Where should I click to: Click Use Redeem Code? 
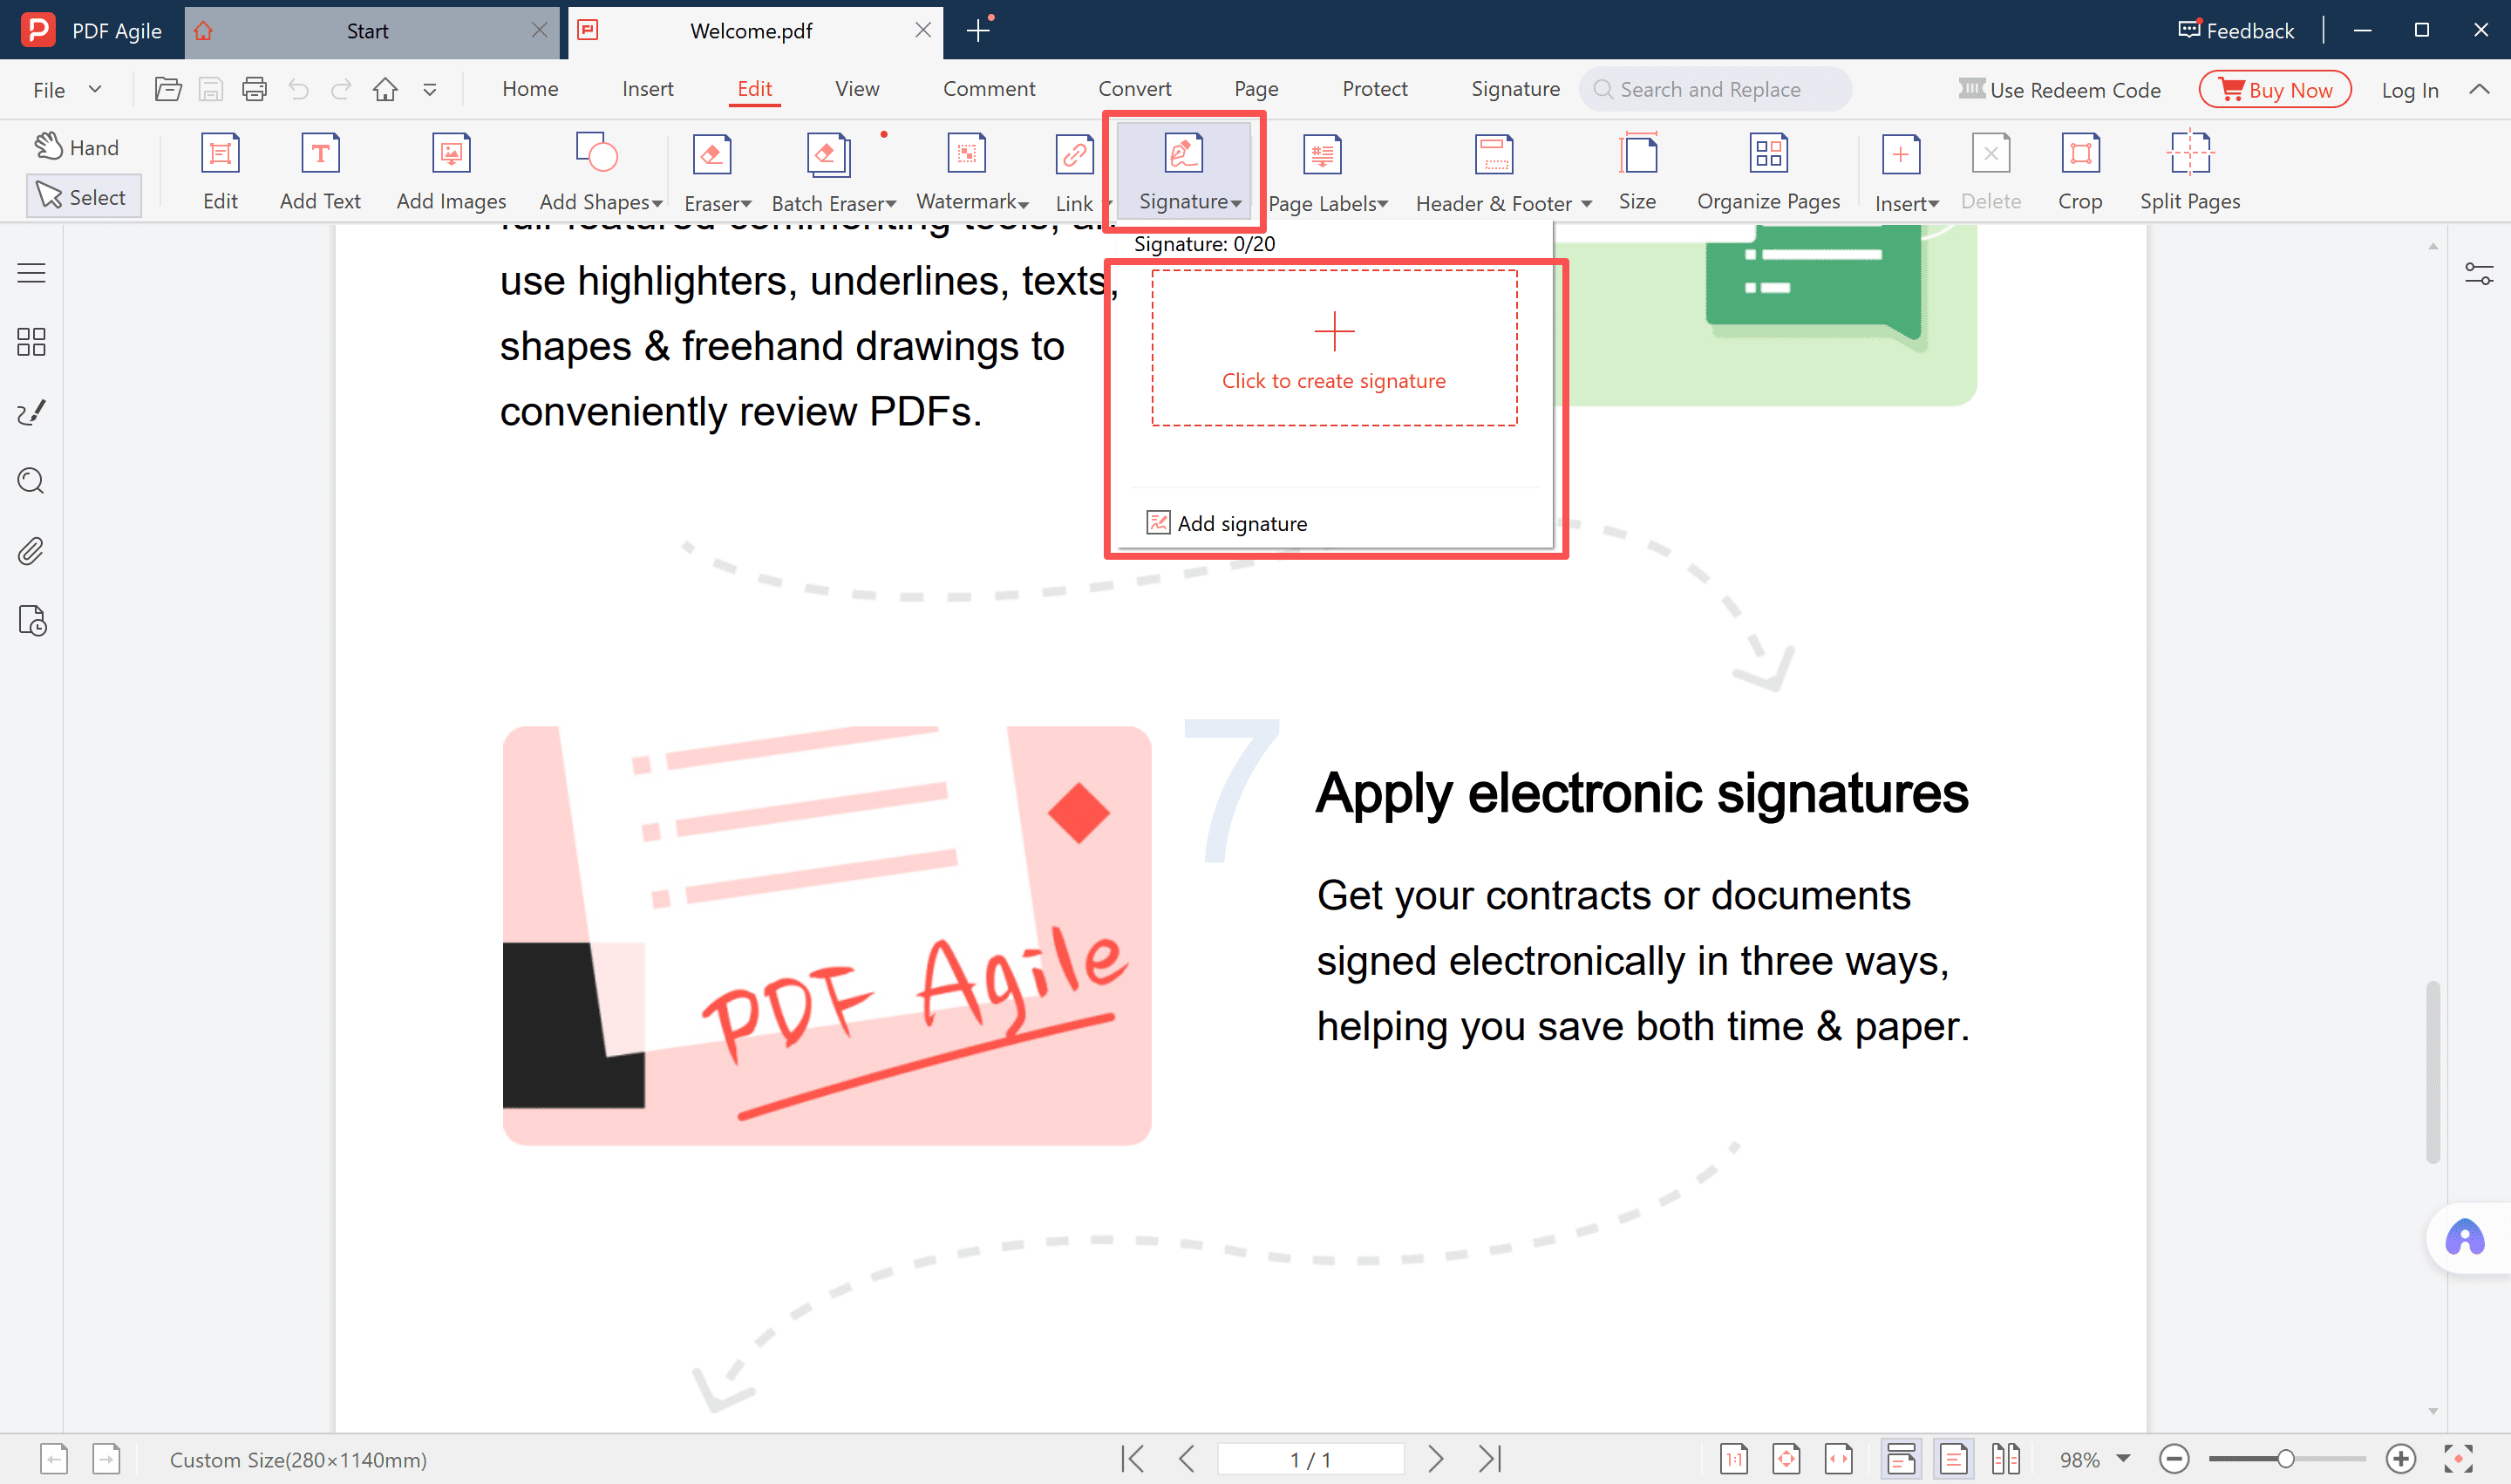(2060, 90)
